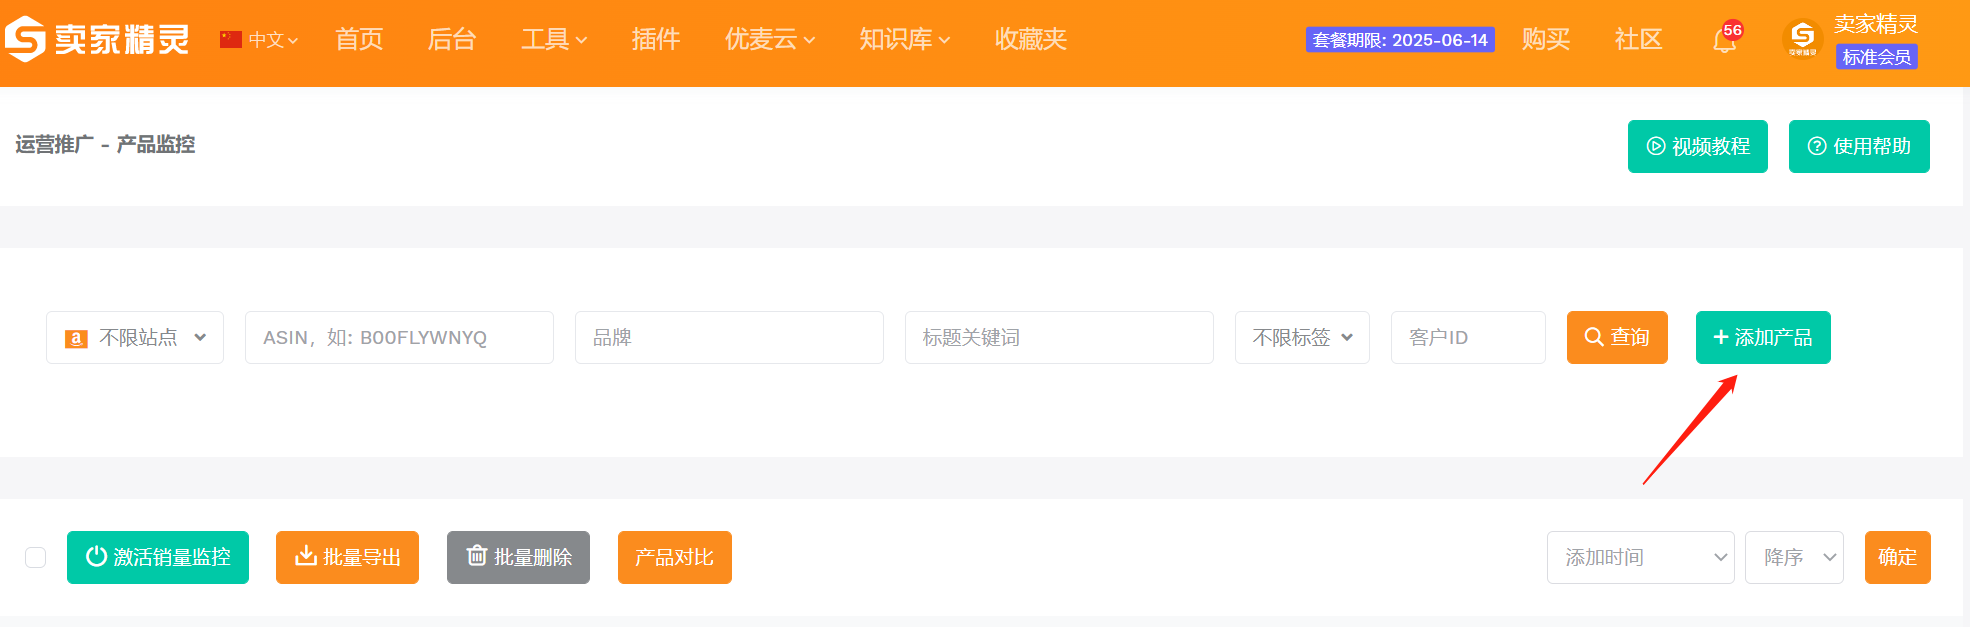
Task: Click the user avatar icon
Action: click(x=1802, y=39)
